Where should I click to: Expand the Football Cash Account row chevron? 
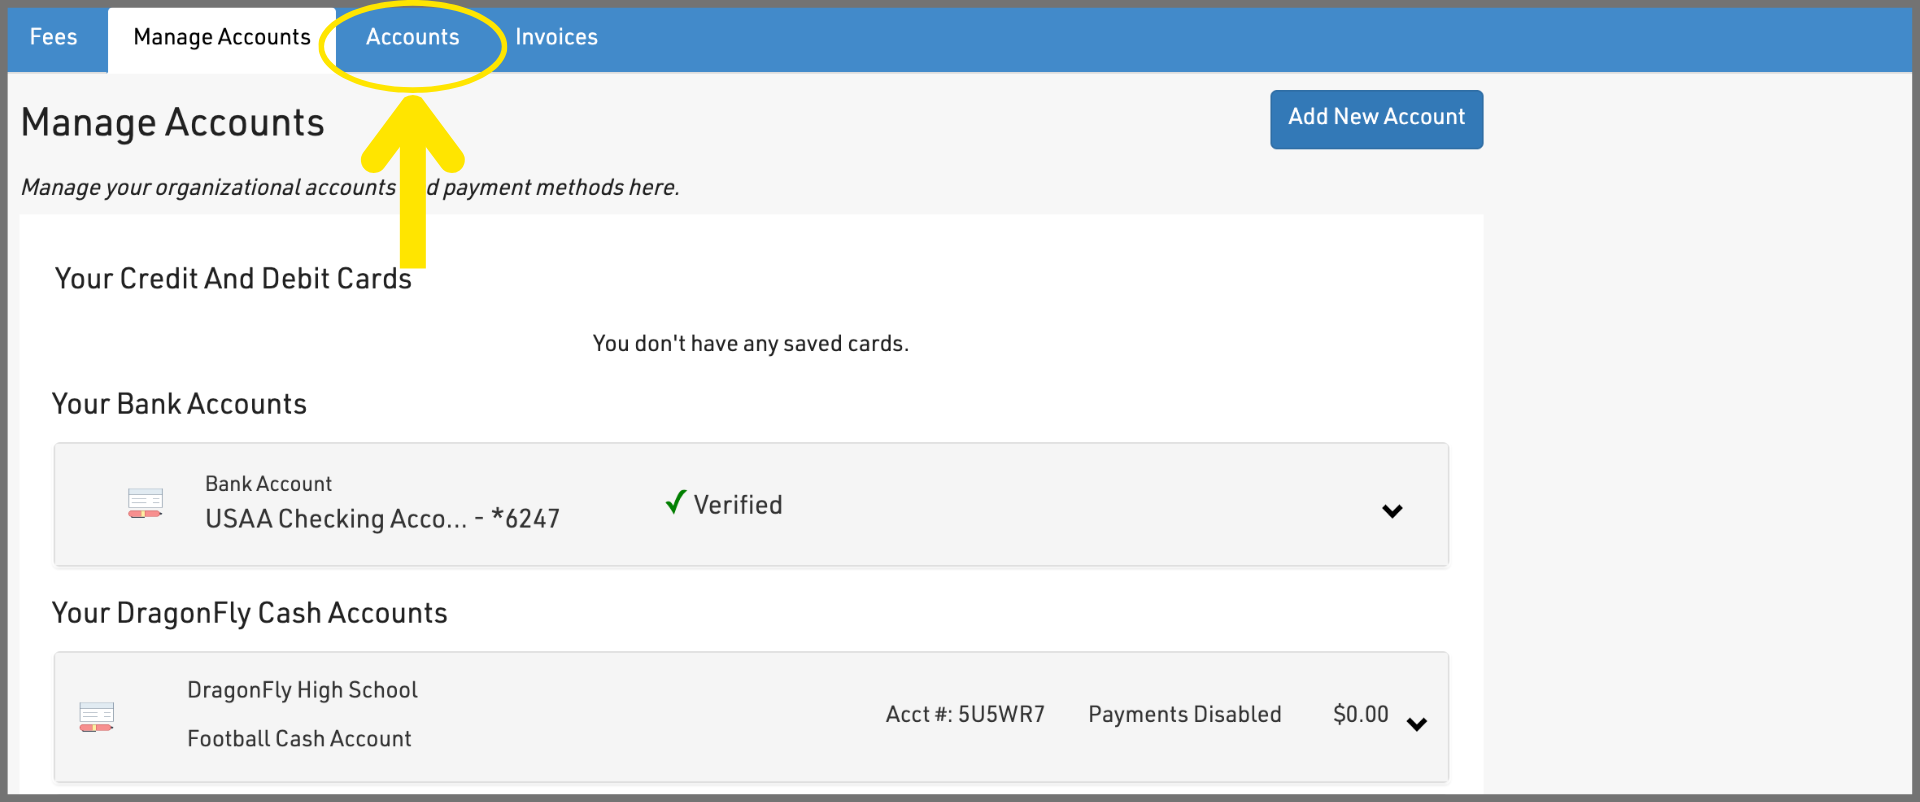(1416, 724)
